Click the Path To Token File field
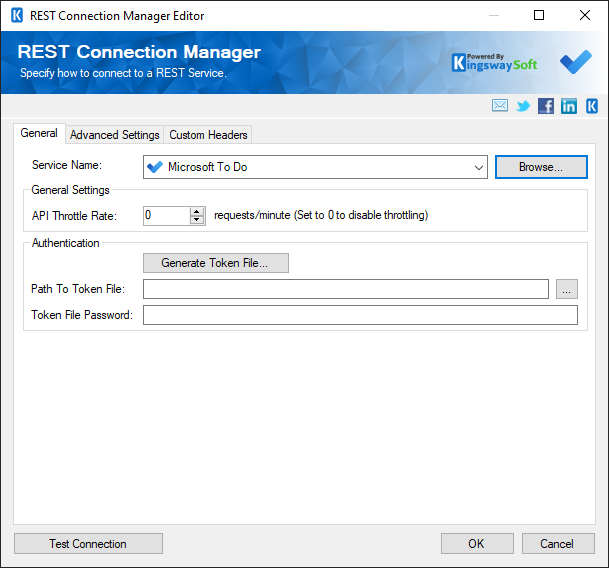Image resolution: width=609 pixels, height=568 pixels. [x=346, y=289]
